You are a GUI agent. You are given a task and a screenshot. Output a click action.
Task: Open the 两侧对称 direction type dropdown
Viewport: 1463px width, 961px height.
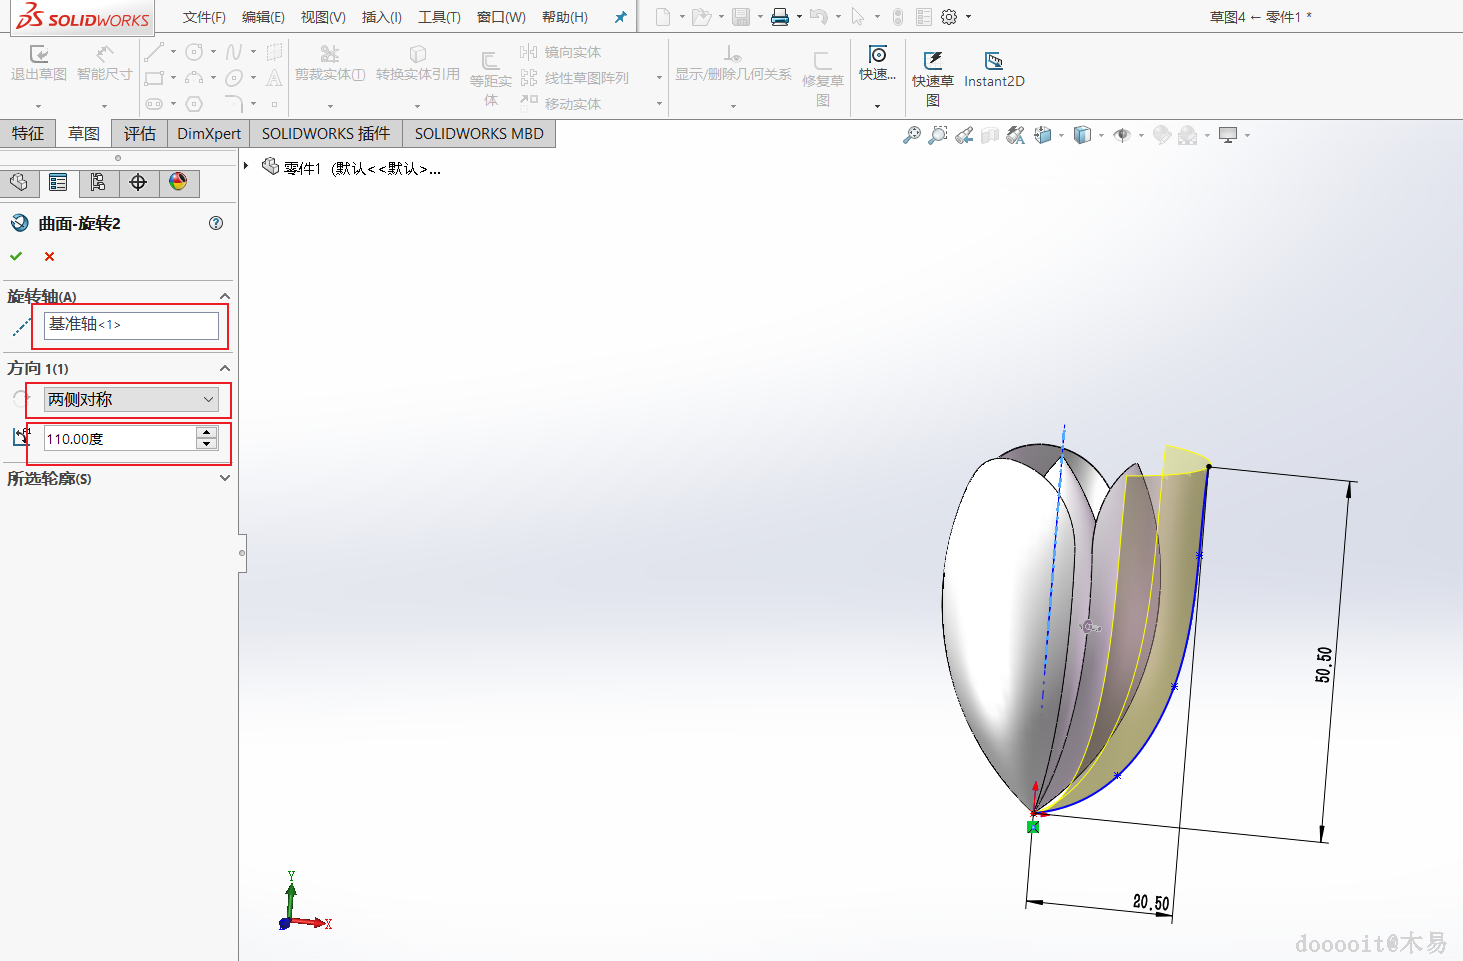(x=131, y=400)
